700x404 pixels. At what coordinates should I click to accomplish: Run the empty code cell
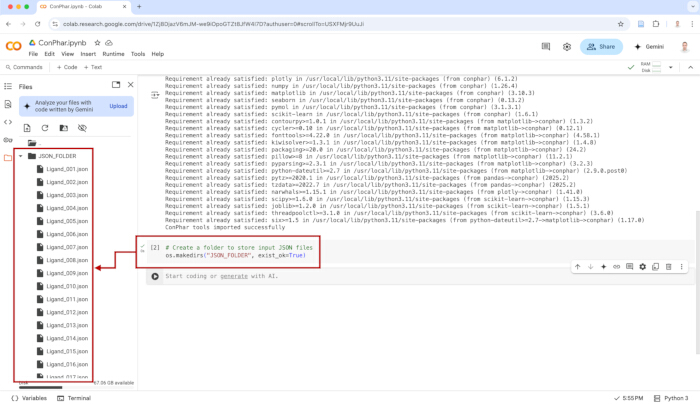tap(155, 276)
